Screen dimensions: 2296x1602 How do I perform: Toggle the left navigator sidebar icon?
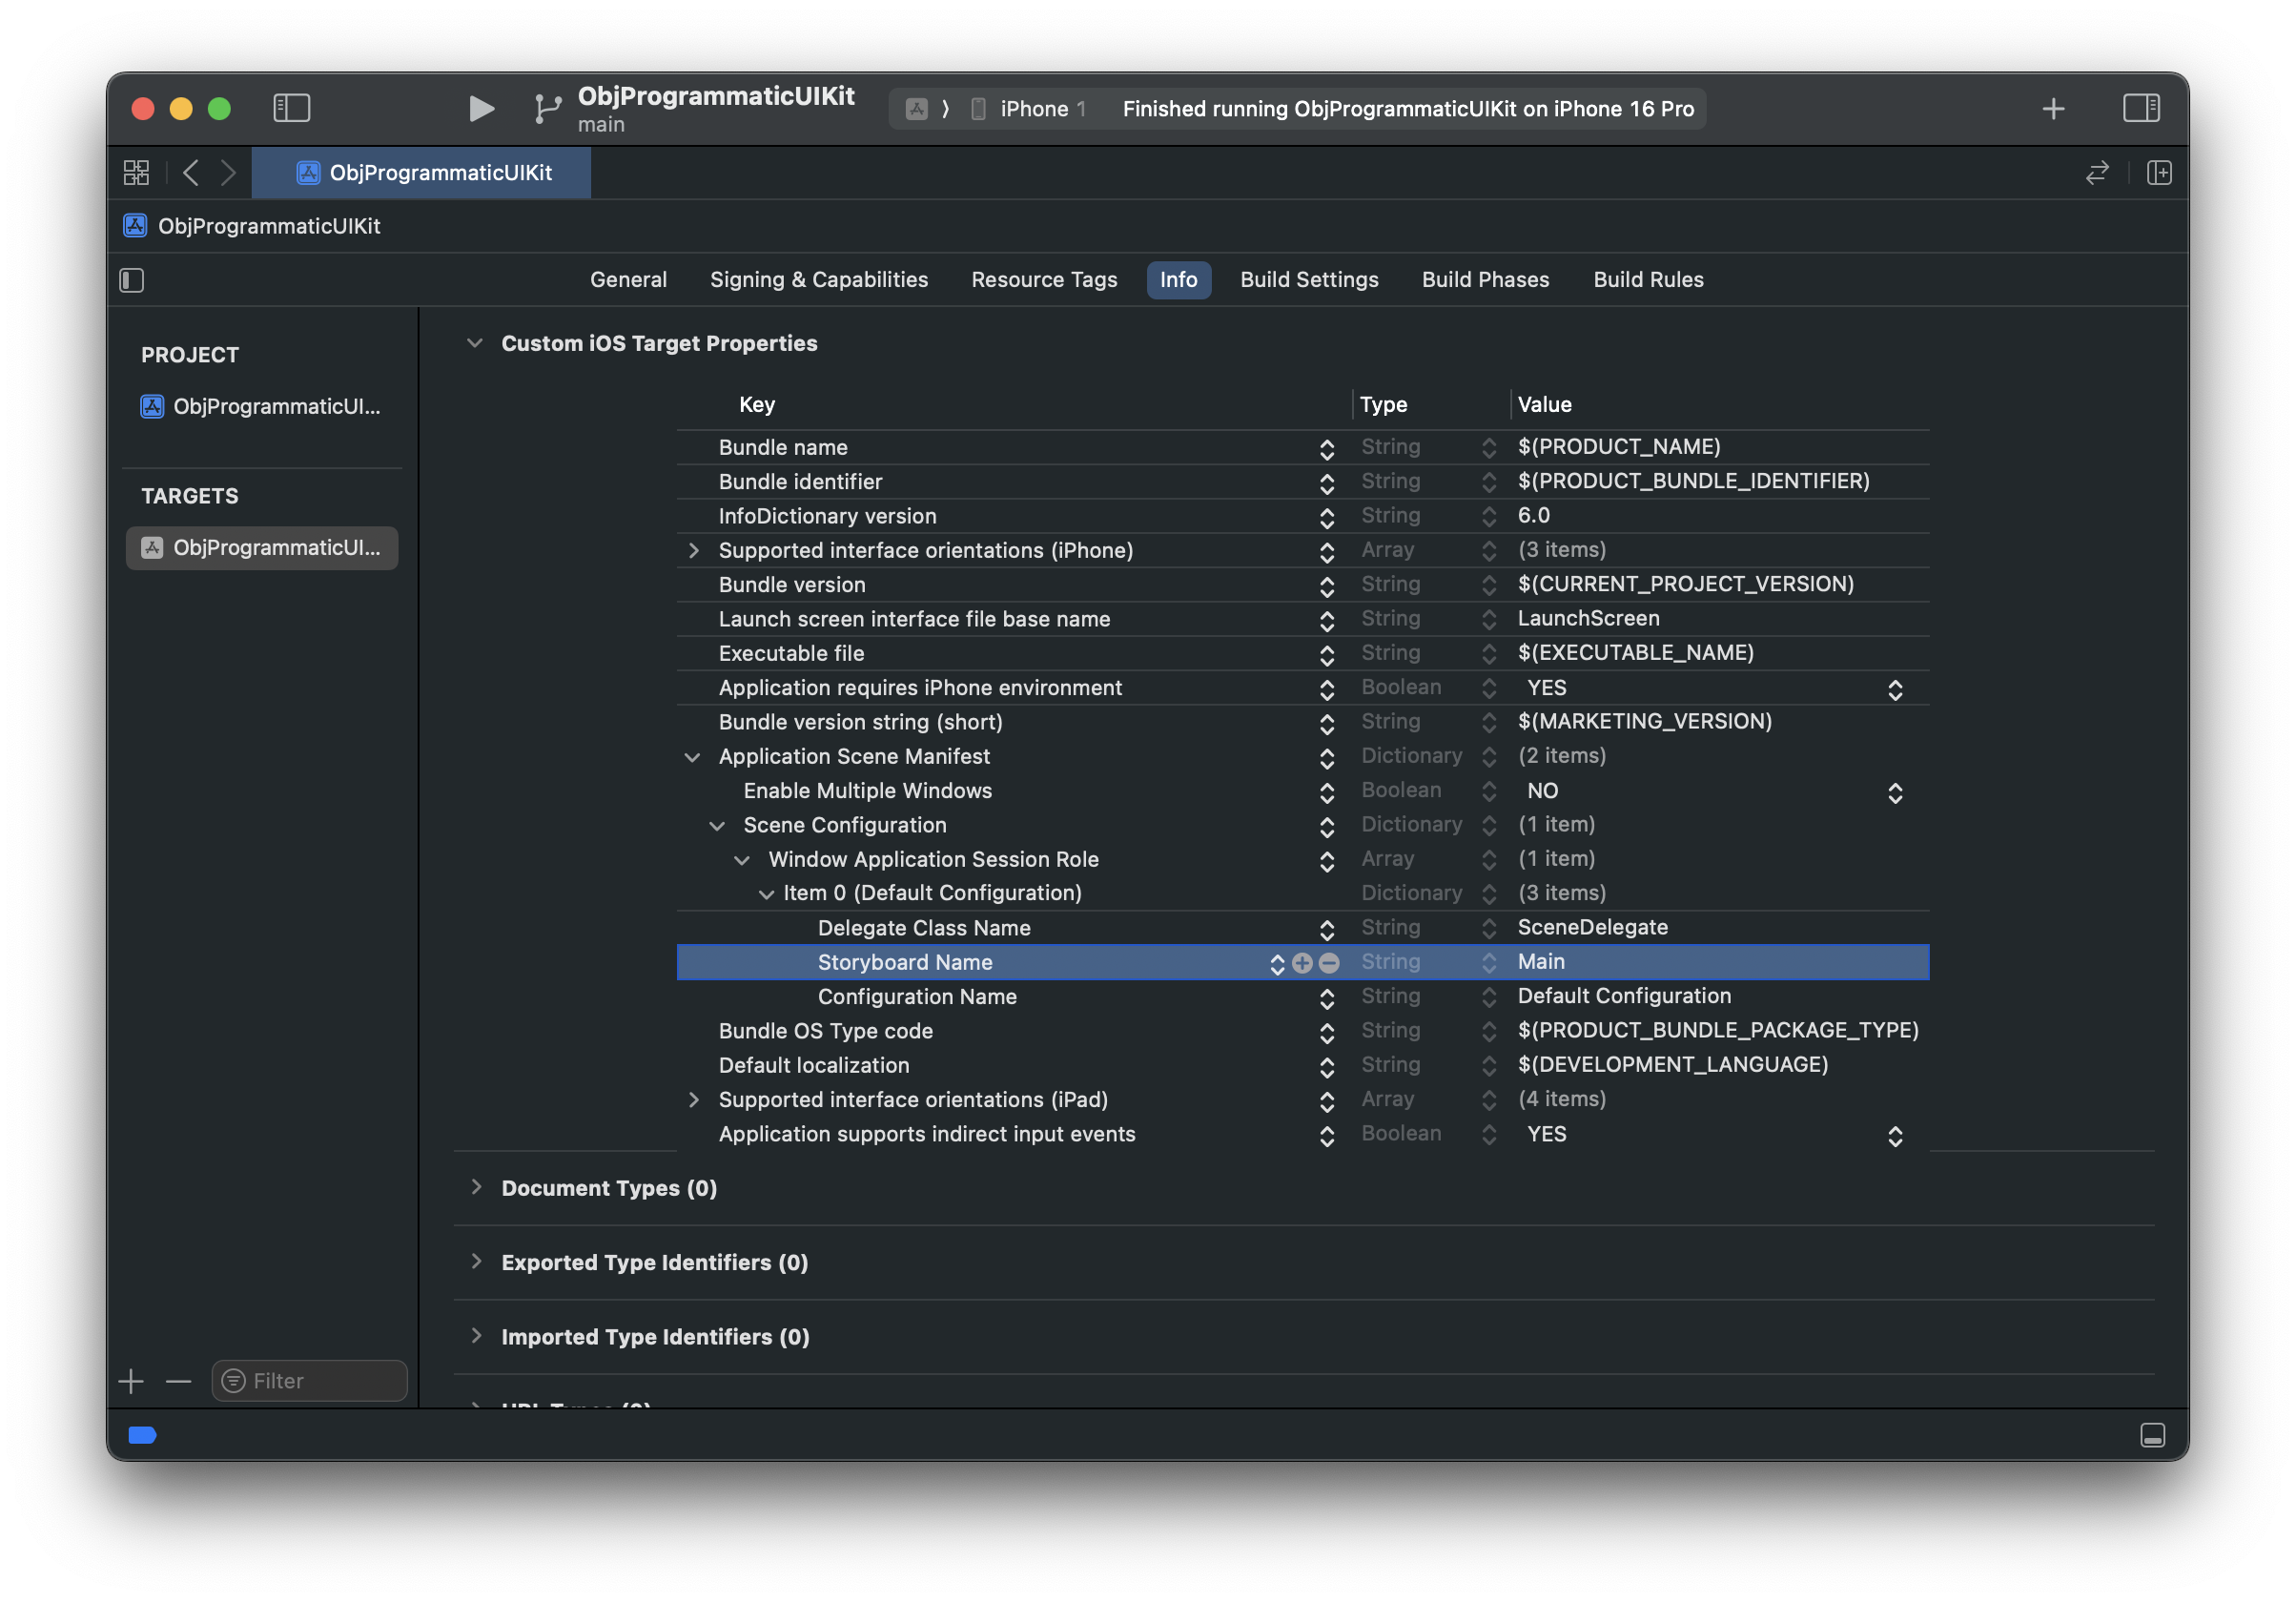point(292,108)
